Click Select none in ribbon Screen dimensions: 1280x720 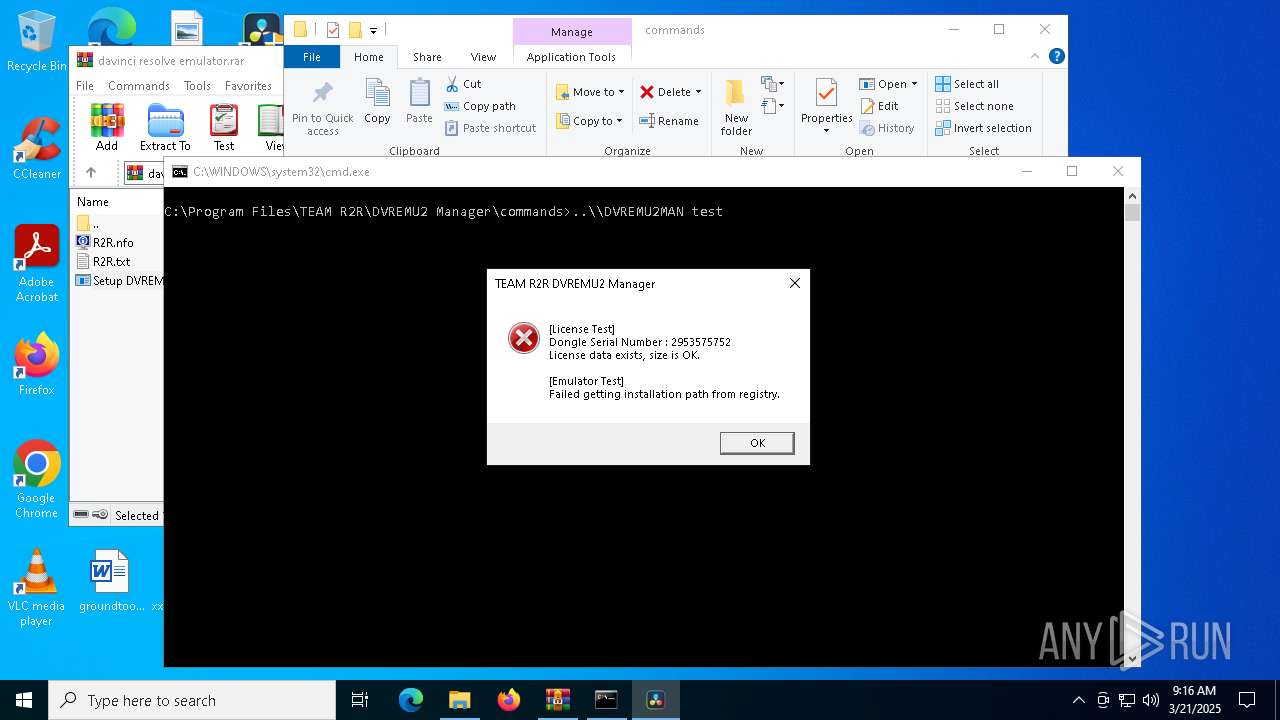pyautogui.click(x=974, y=106)
